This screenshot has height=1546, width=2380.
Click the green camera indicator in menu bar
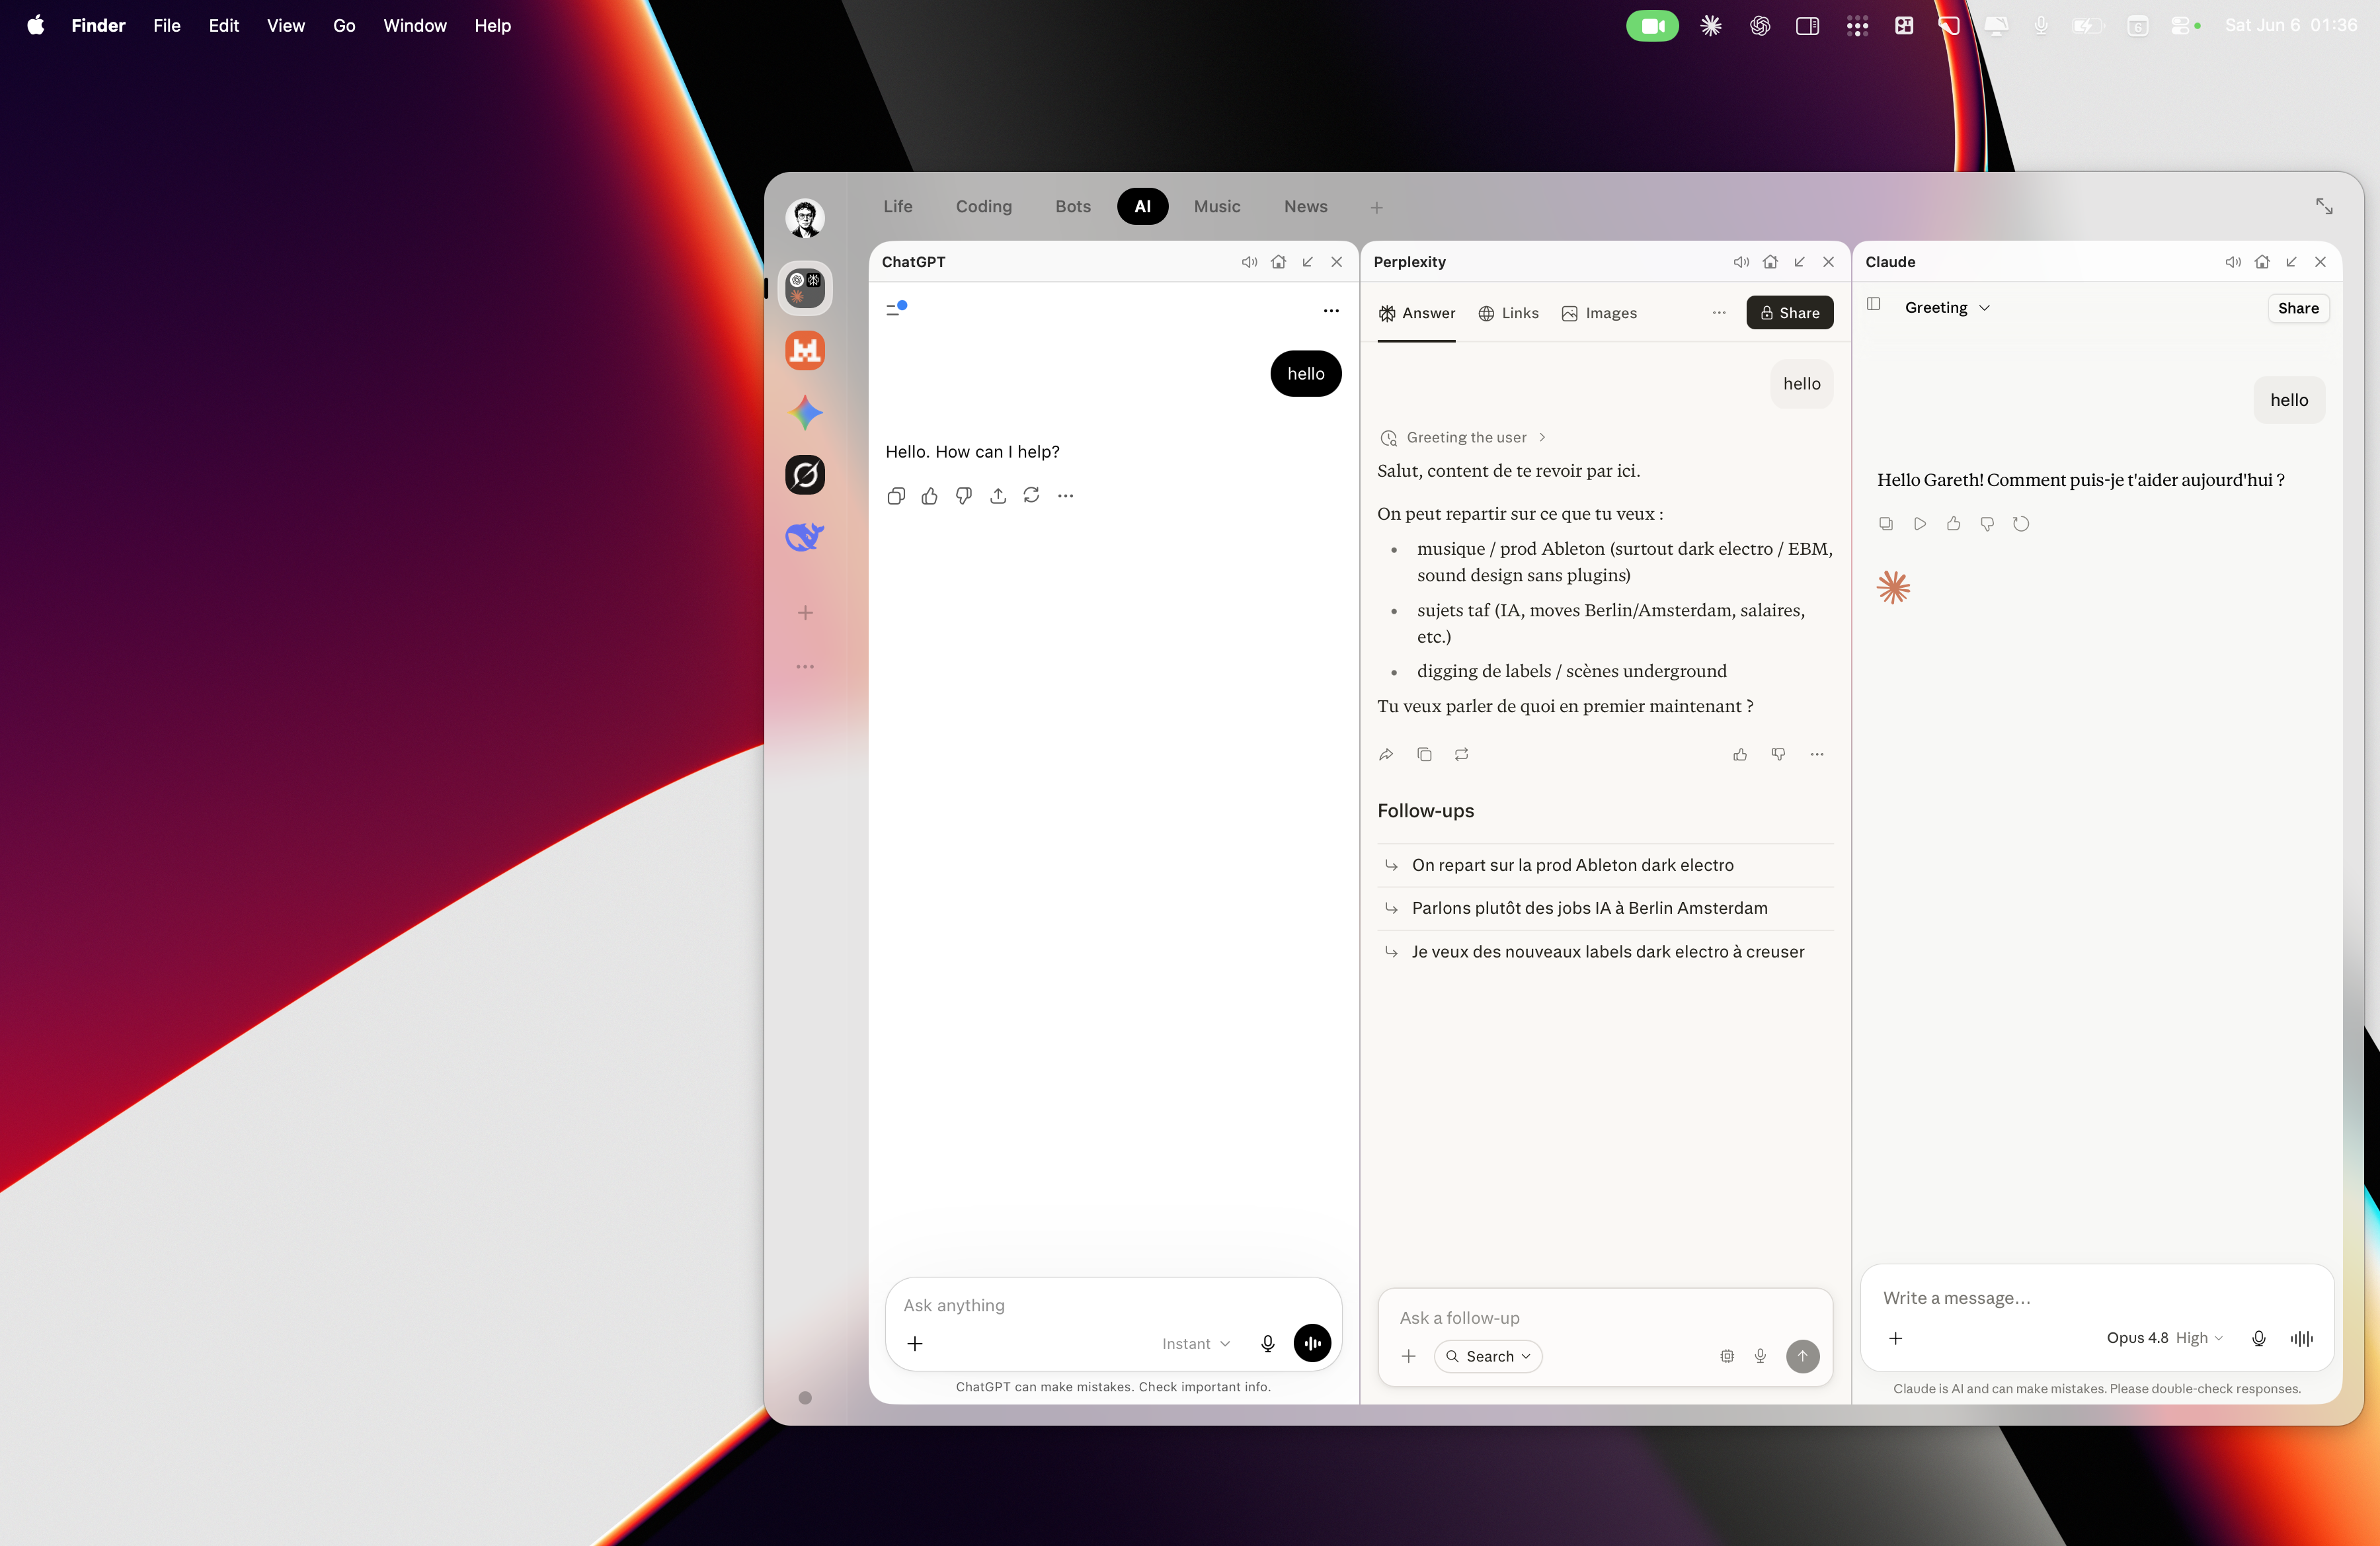(x=1652, y=25)
